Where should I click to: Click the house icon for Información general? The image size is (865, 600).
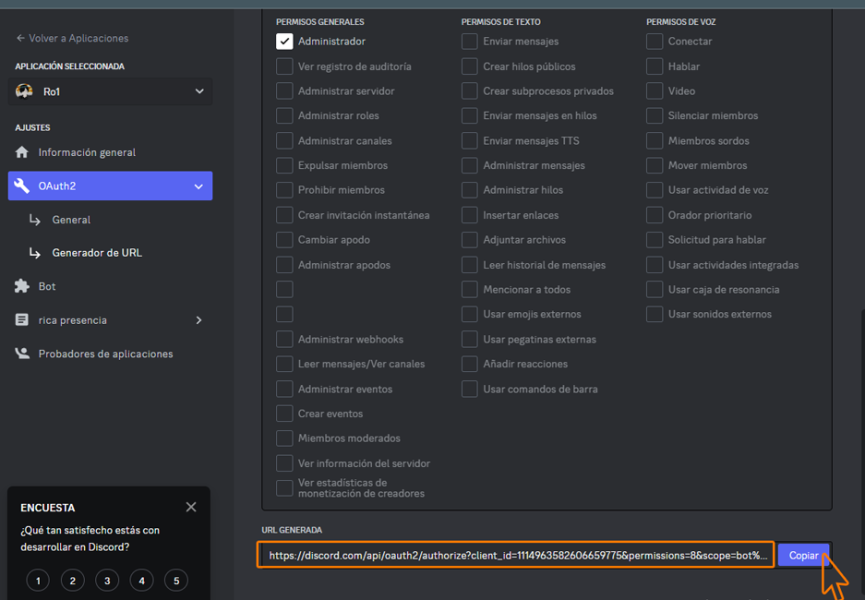coord(22,153)
